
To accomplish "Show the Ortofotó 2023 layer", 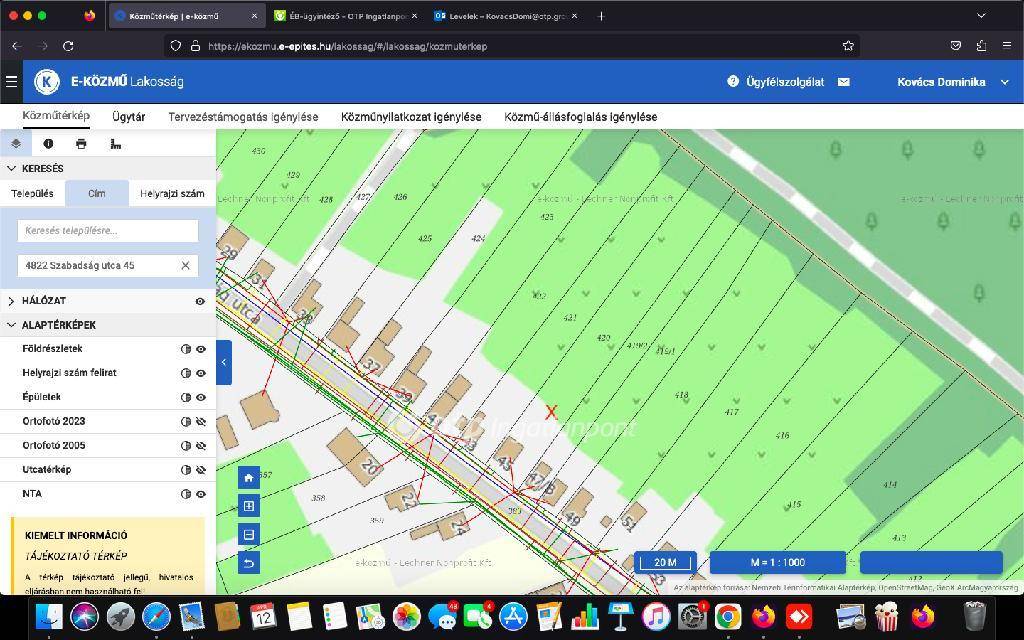I will (x=201, y=421).
